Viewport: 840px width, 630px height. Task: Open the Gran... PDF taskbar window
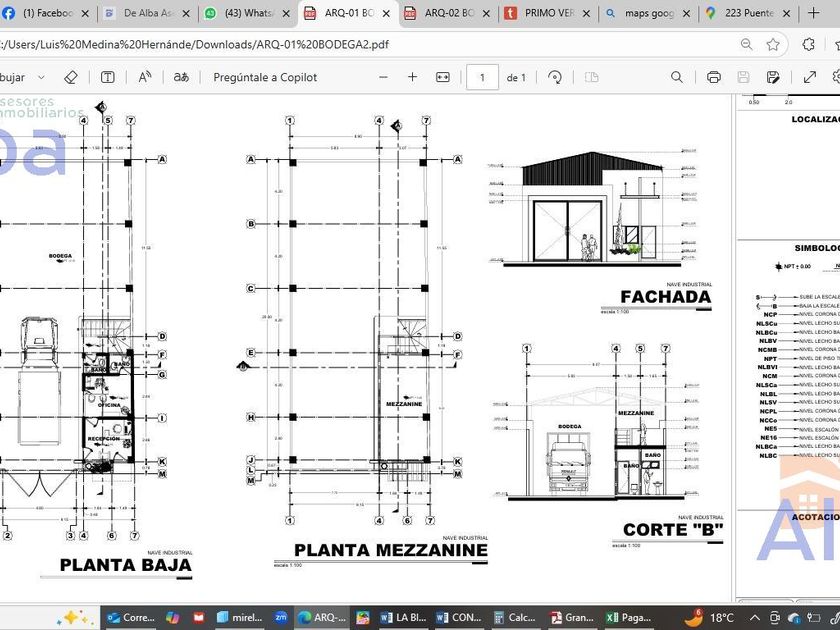tap(571, 617)
